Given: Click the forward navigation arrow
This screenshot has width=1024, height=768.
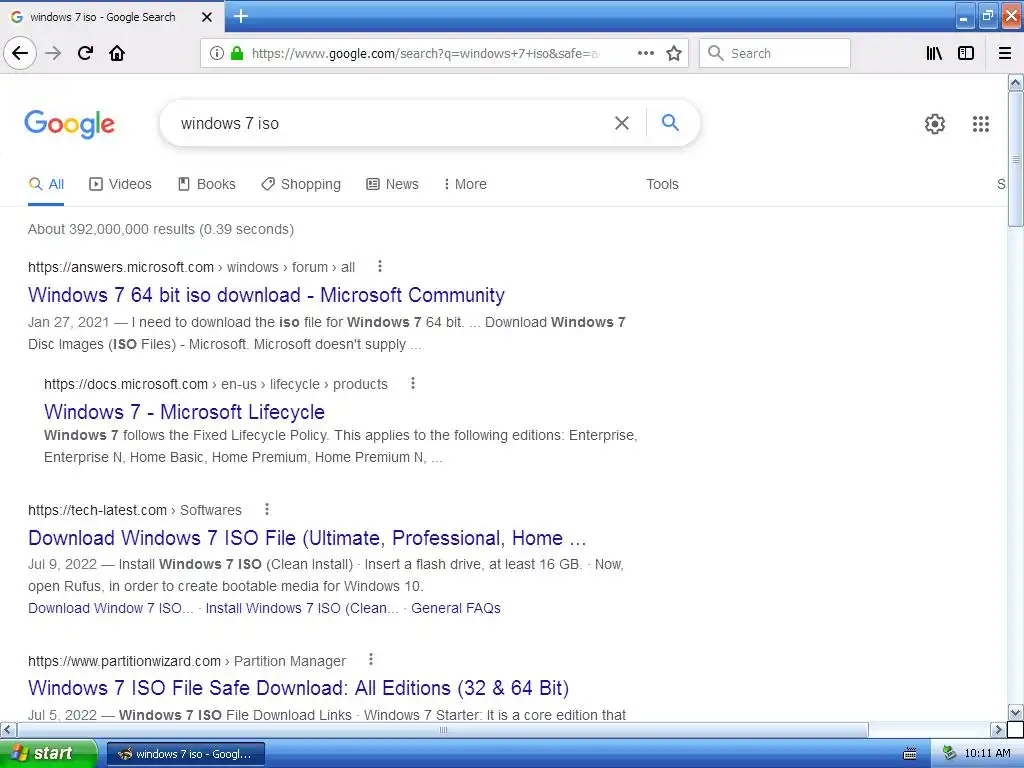Looking at the screenshot, I should click(53, 53).
